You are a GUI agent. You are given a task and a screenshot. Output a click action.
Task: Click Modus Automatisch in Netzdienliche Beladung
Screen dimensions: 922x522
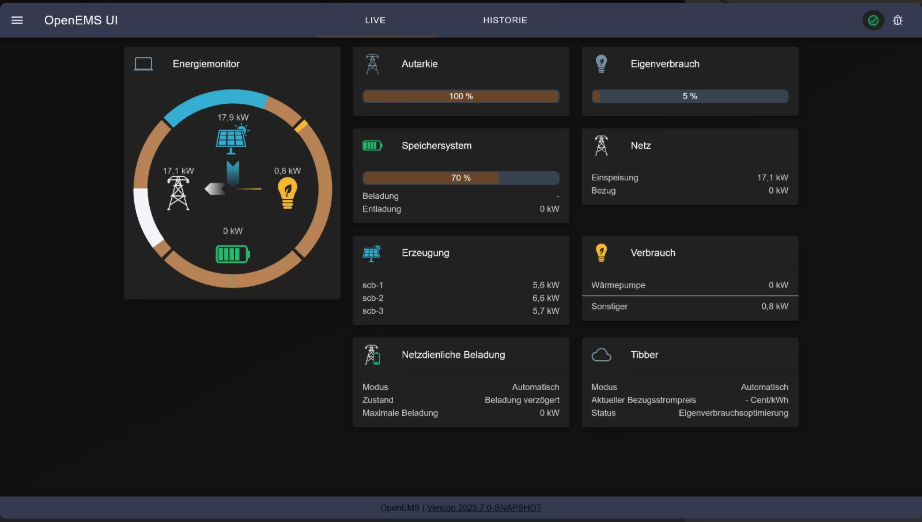point(461,387)
